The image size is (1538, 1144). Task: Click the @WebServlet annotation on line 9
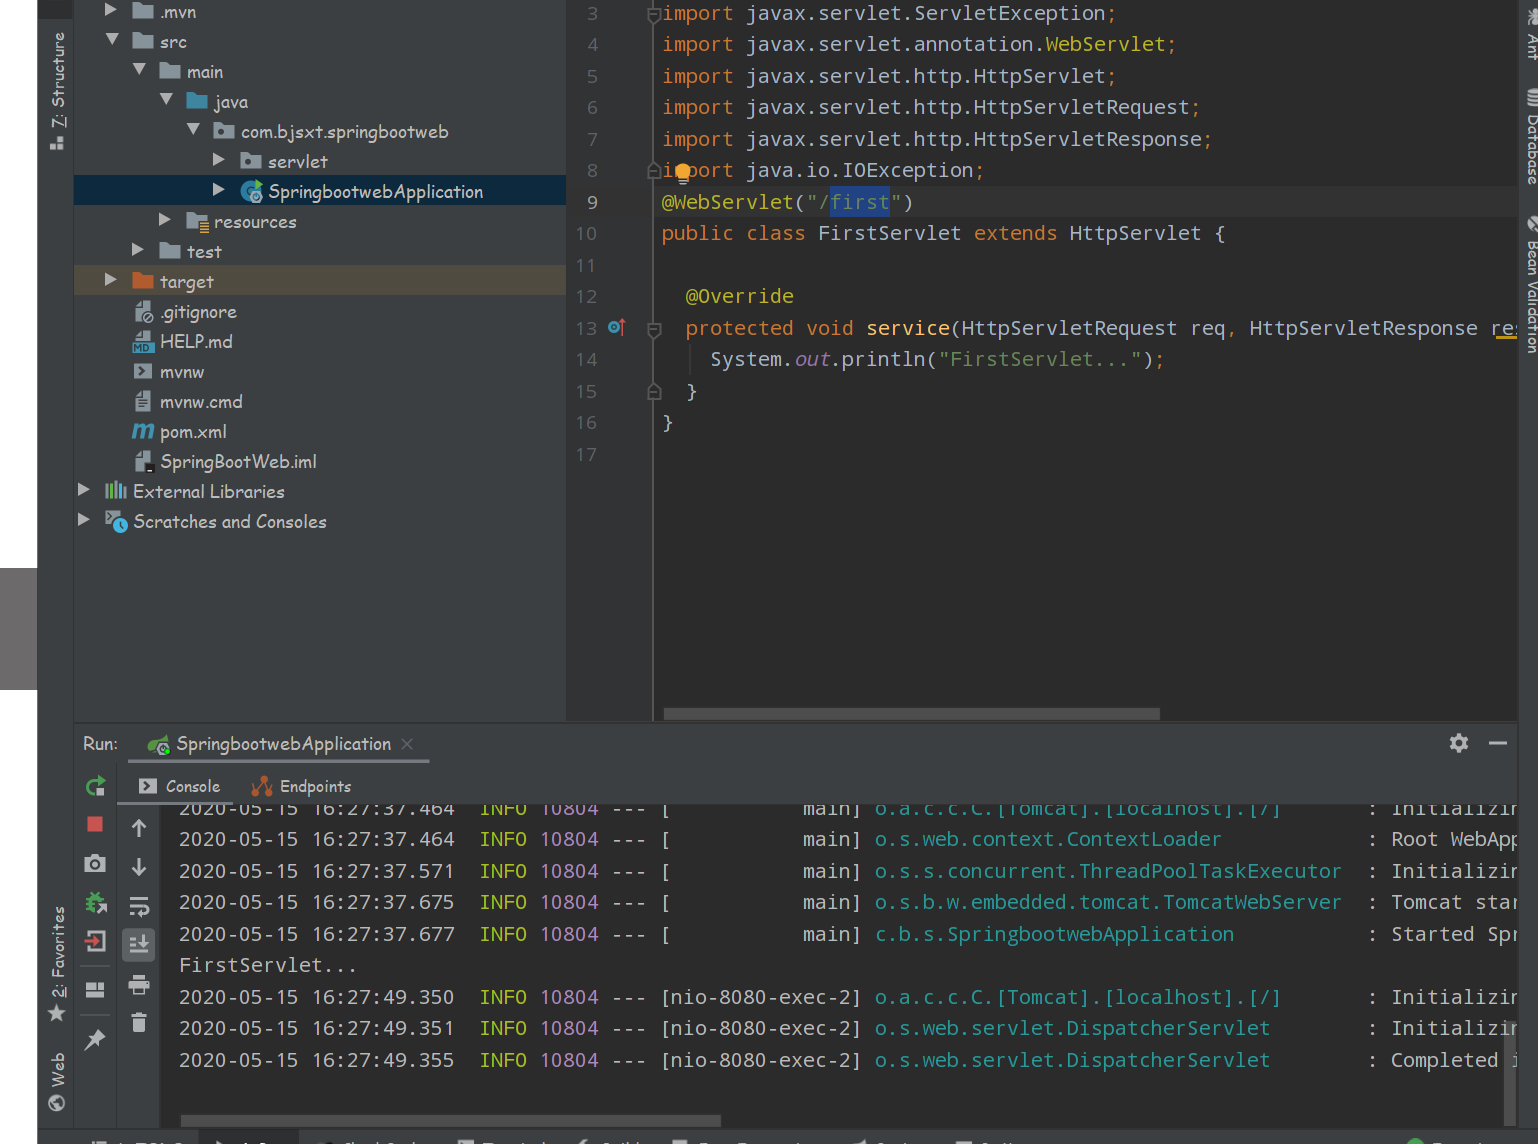(727, 202)
